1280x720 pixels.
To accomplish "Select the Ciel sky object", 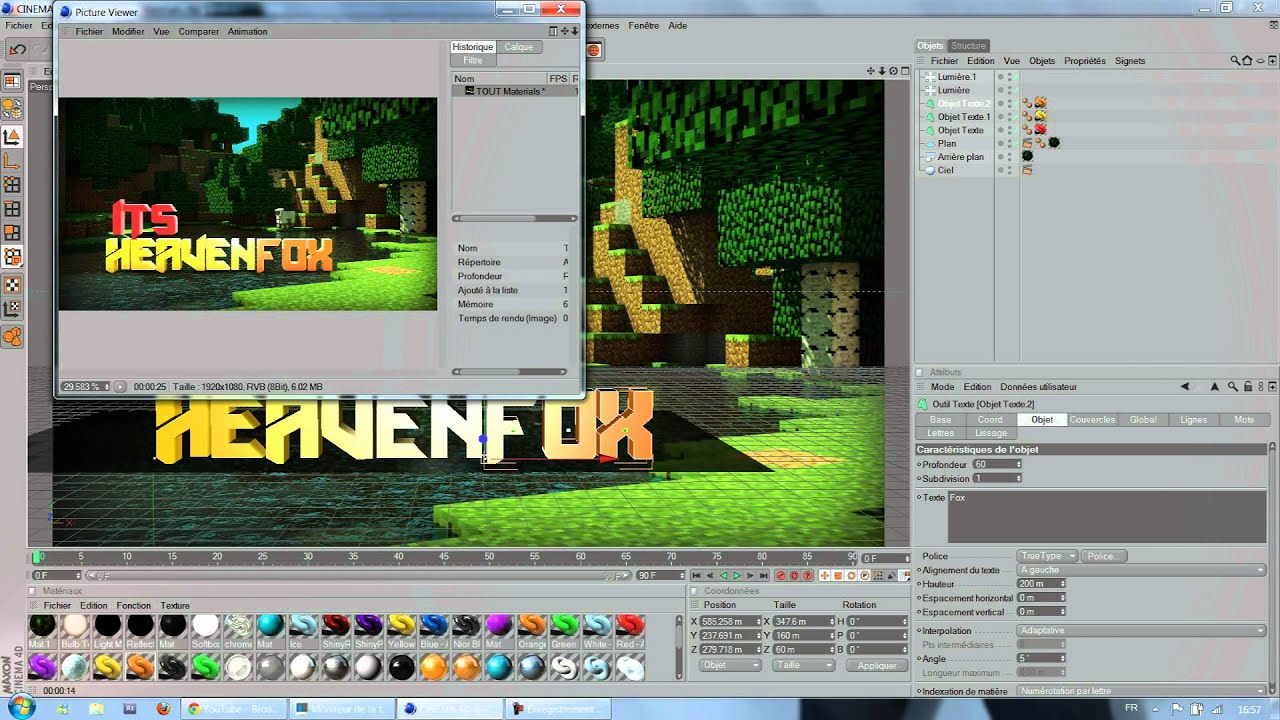I will pos(945,171).
